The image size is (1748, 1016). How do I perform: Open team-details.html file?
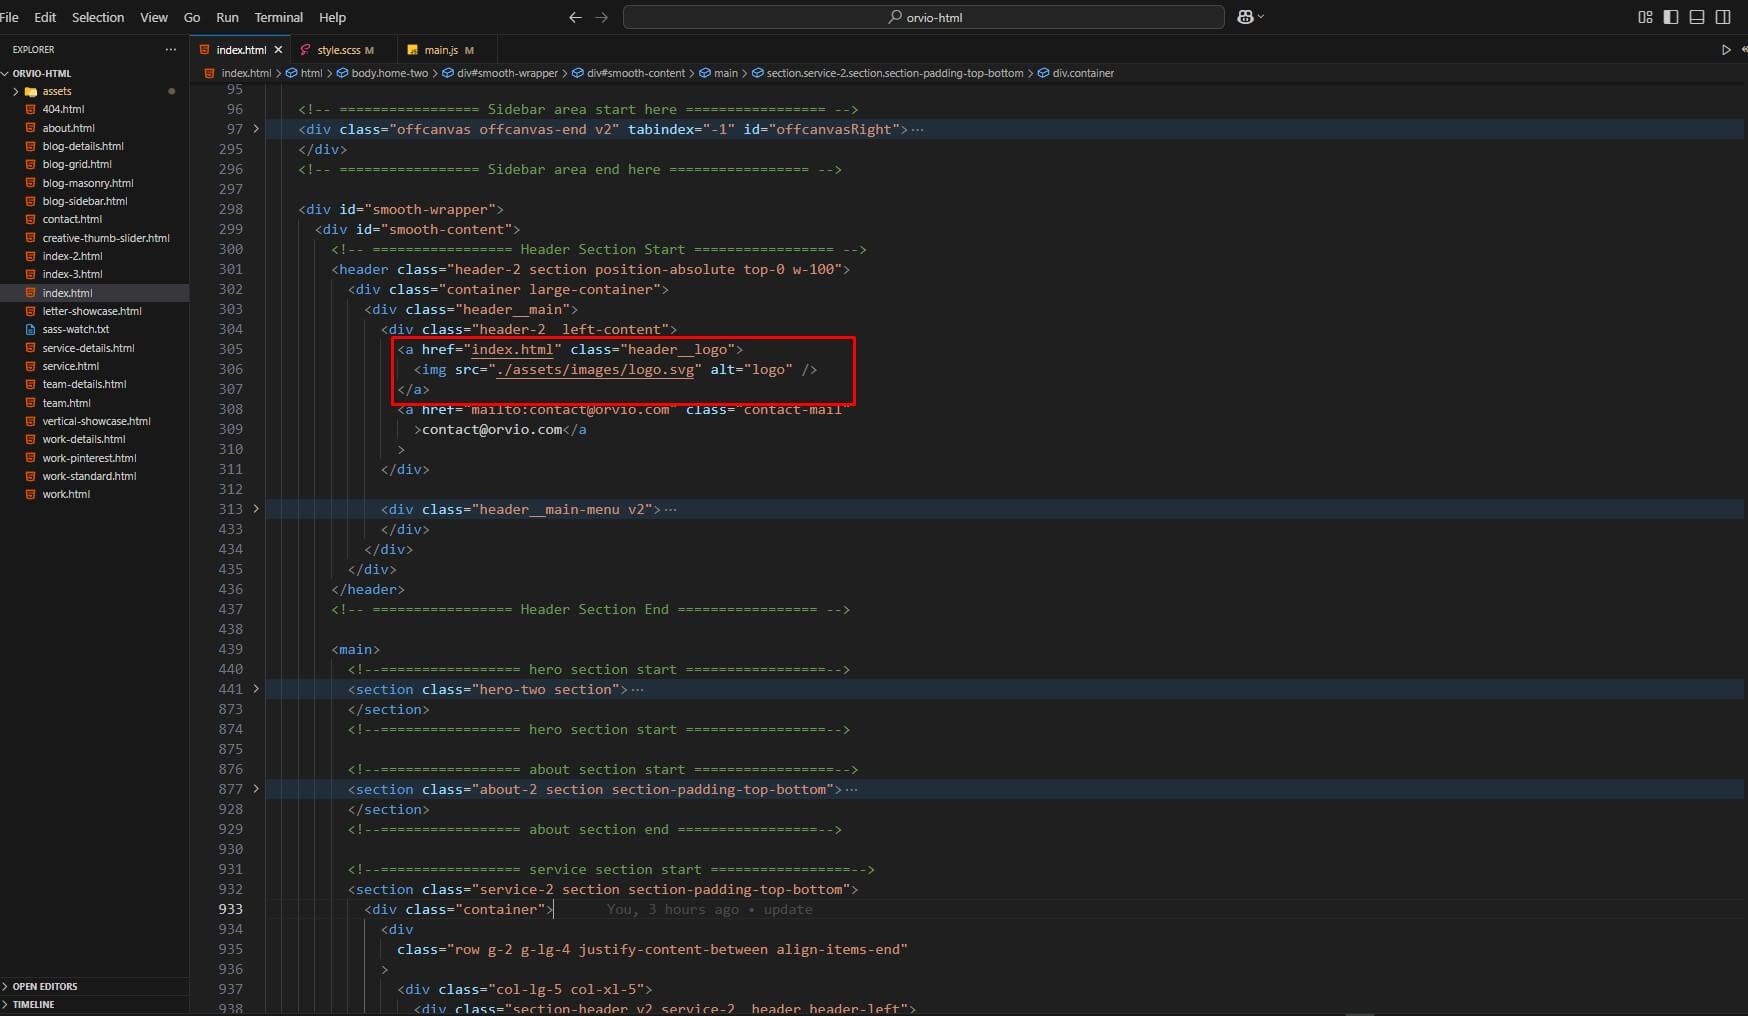[x=84, y=384]
